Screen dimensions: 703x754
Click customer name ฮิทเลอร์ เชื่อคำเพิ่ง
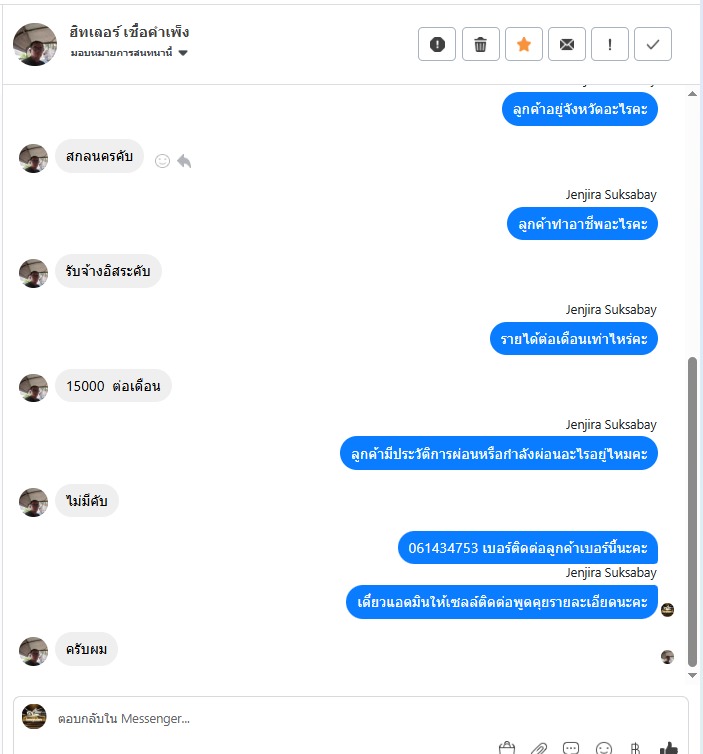129,32
